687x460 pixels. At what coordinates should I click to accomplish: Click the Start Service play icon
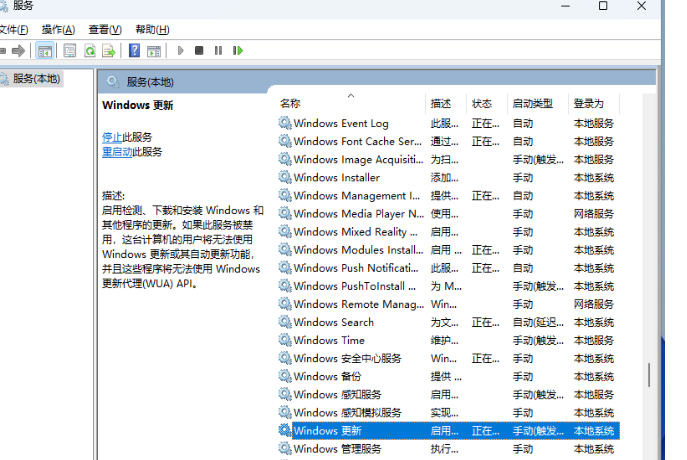(181, 51)
